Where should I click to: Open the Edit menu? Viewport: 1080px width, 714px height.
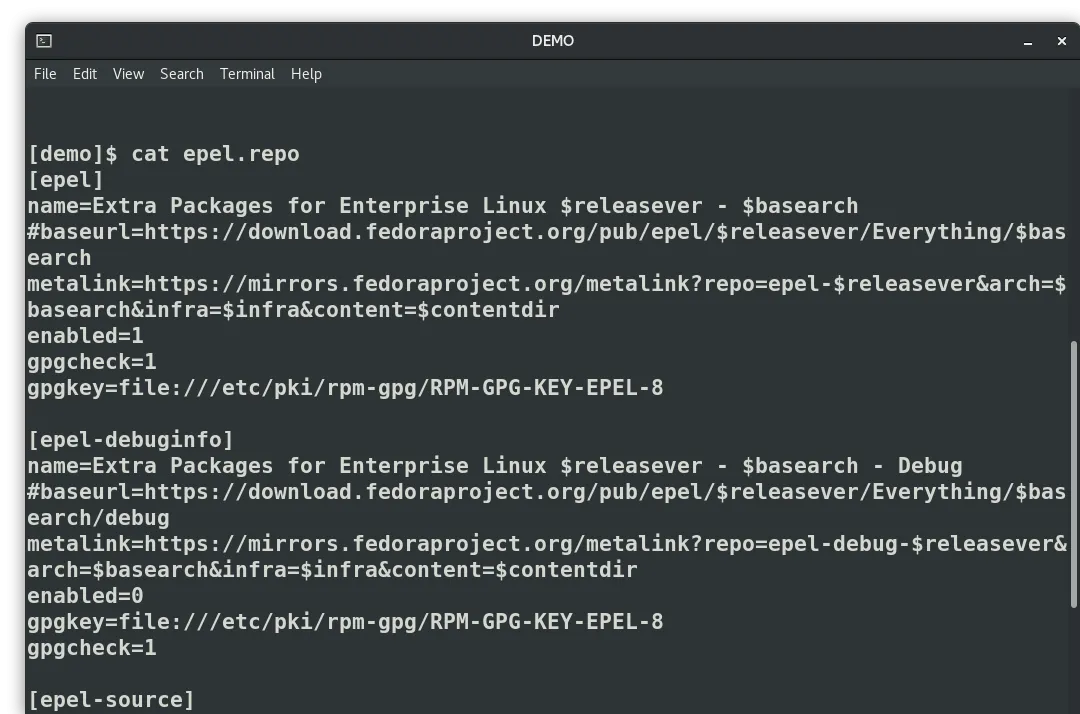coord(85,74)
